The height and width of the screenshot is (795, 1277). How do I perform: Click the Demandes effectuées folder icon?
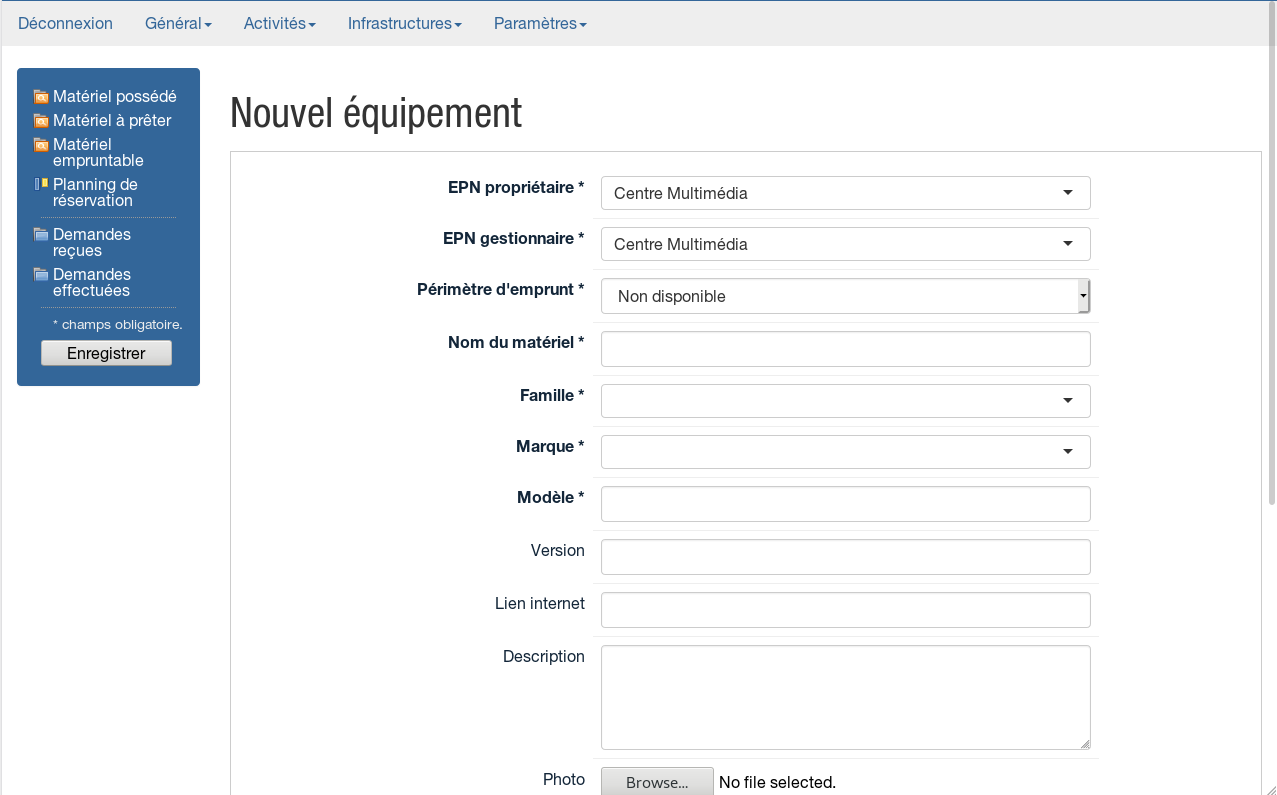click(x=41, y=275)
